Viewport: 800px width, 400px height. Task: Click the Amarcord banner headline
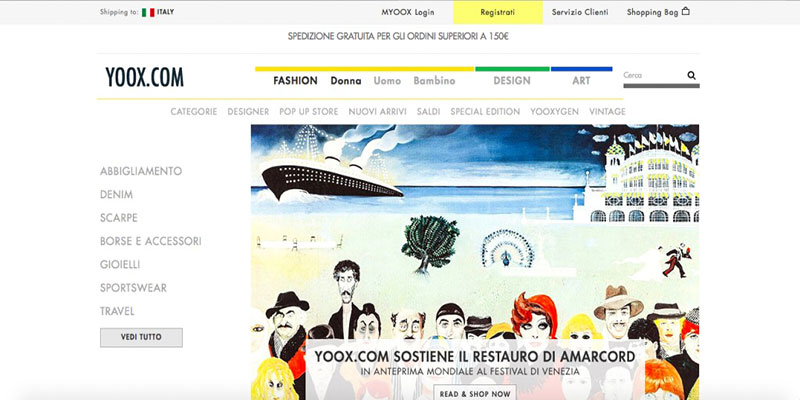coord(474,356)
